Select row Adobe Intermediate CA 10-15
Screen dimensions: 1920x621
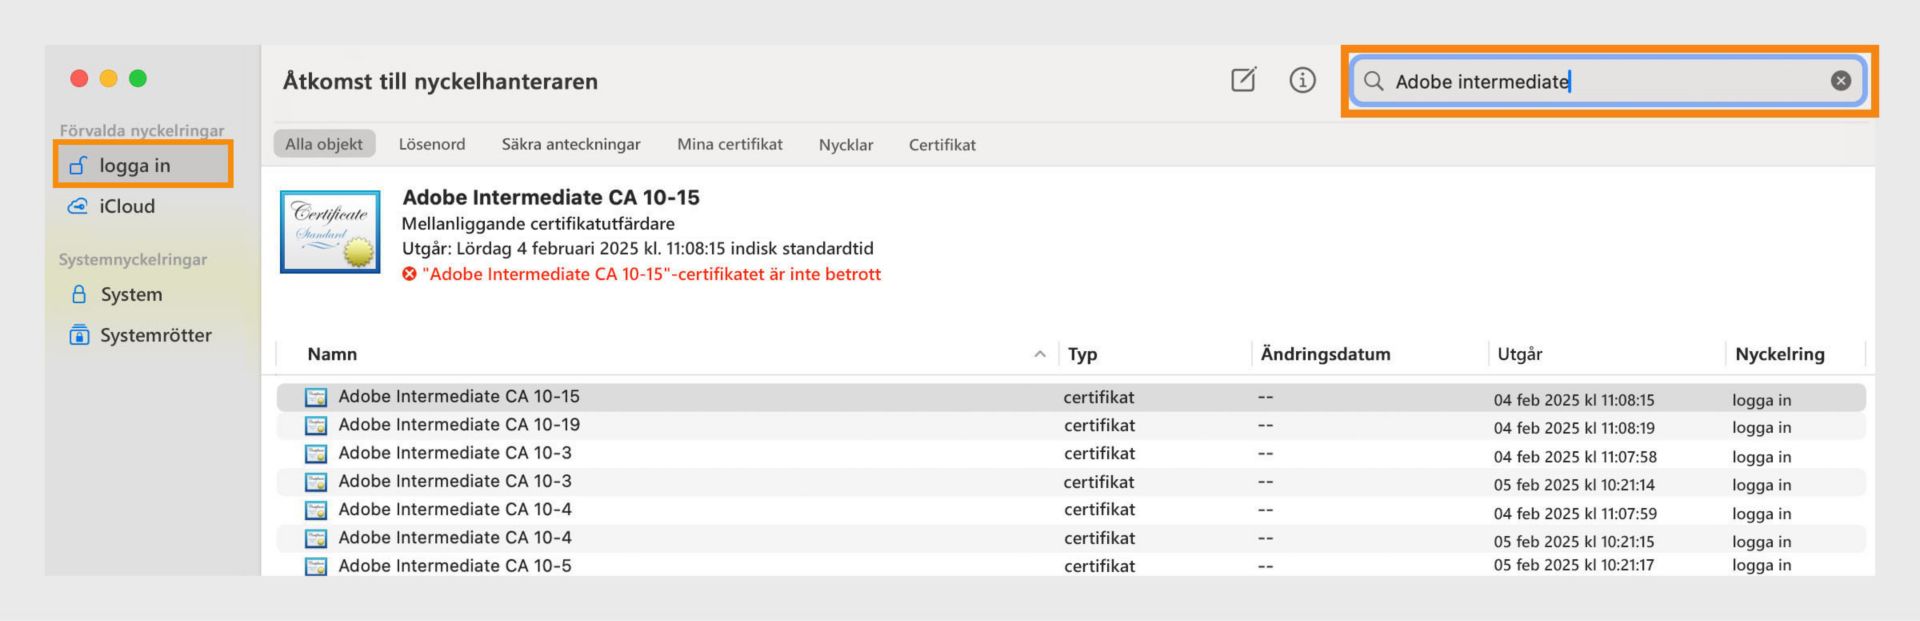[x=1071, y=397]
